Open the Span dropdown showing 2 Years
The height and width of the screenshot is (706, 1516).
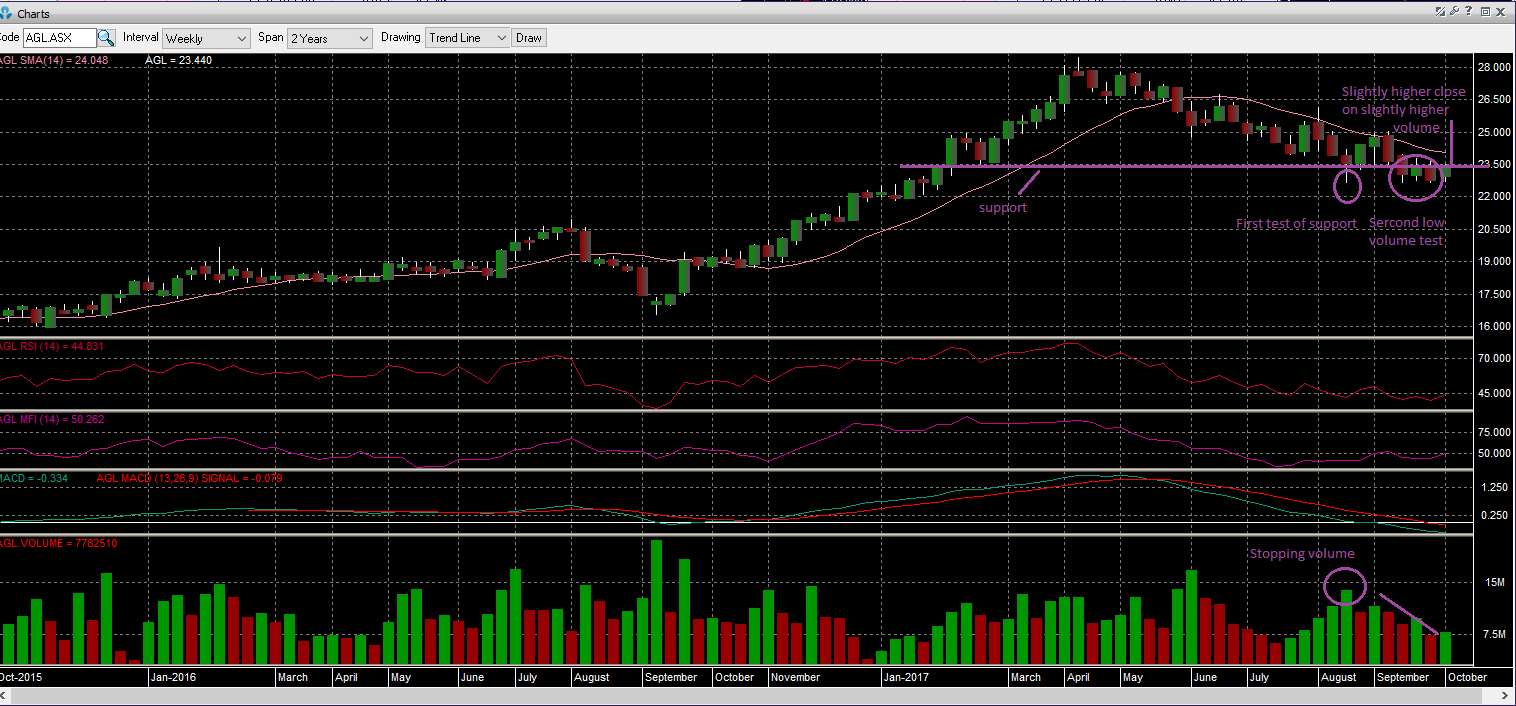point(329,38)
